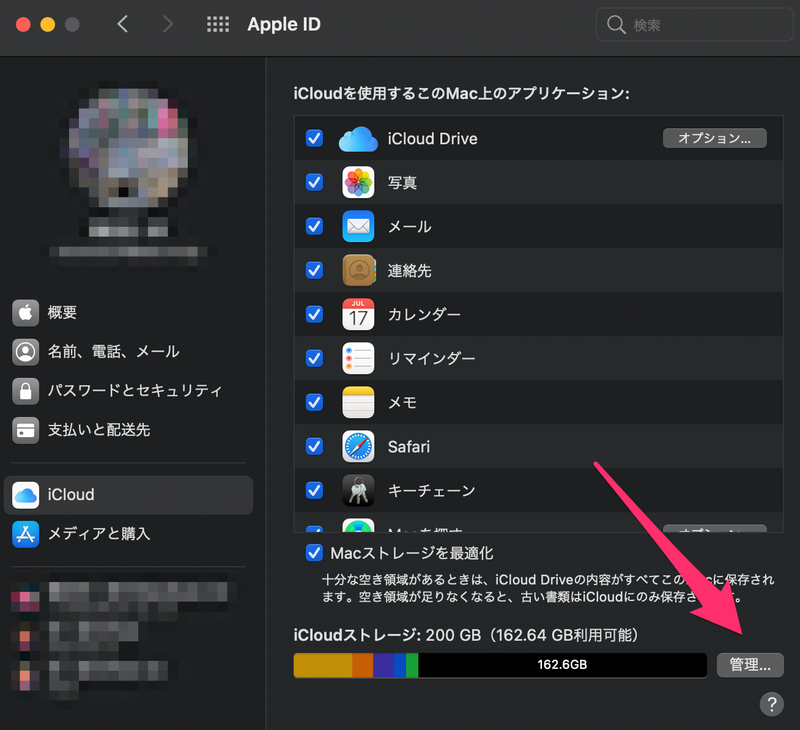Click the Reminders (リマインダー) app icon
Screen dimensions: 800x730
click(x=358, y=358)
